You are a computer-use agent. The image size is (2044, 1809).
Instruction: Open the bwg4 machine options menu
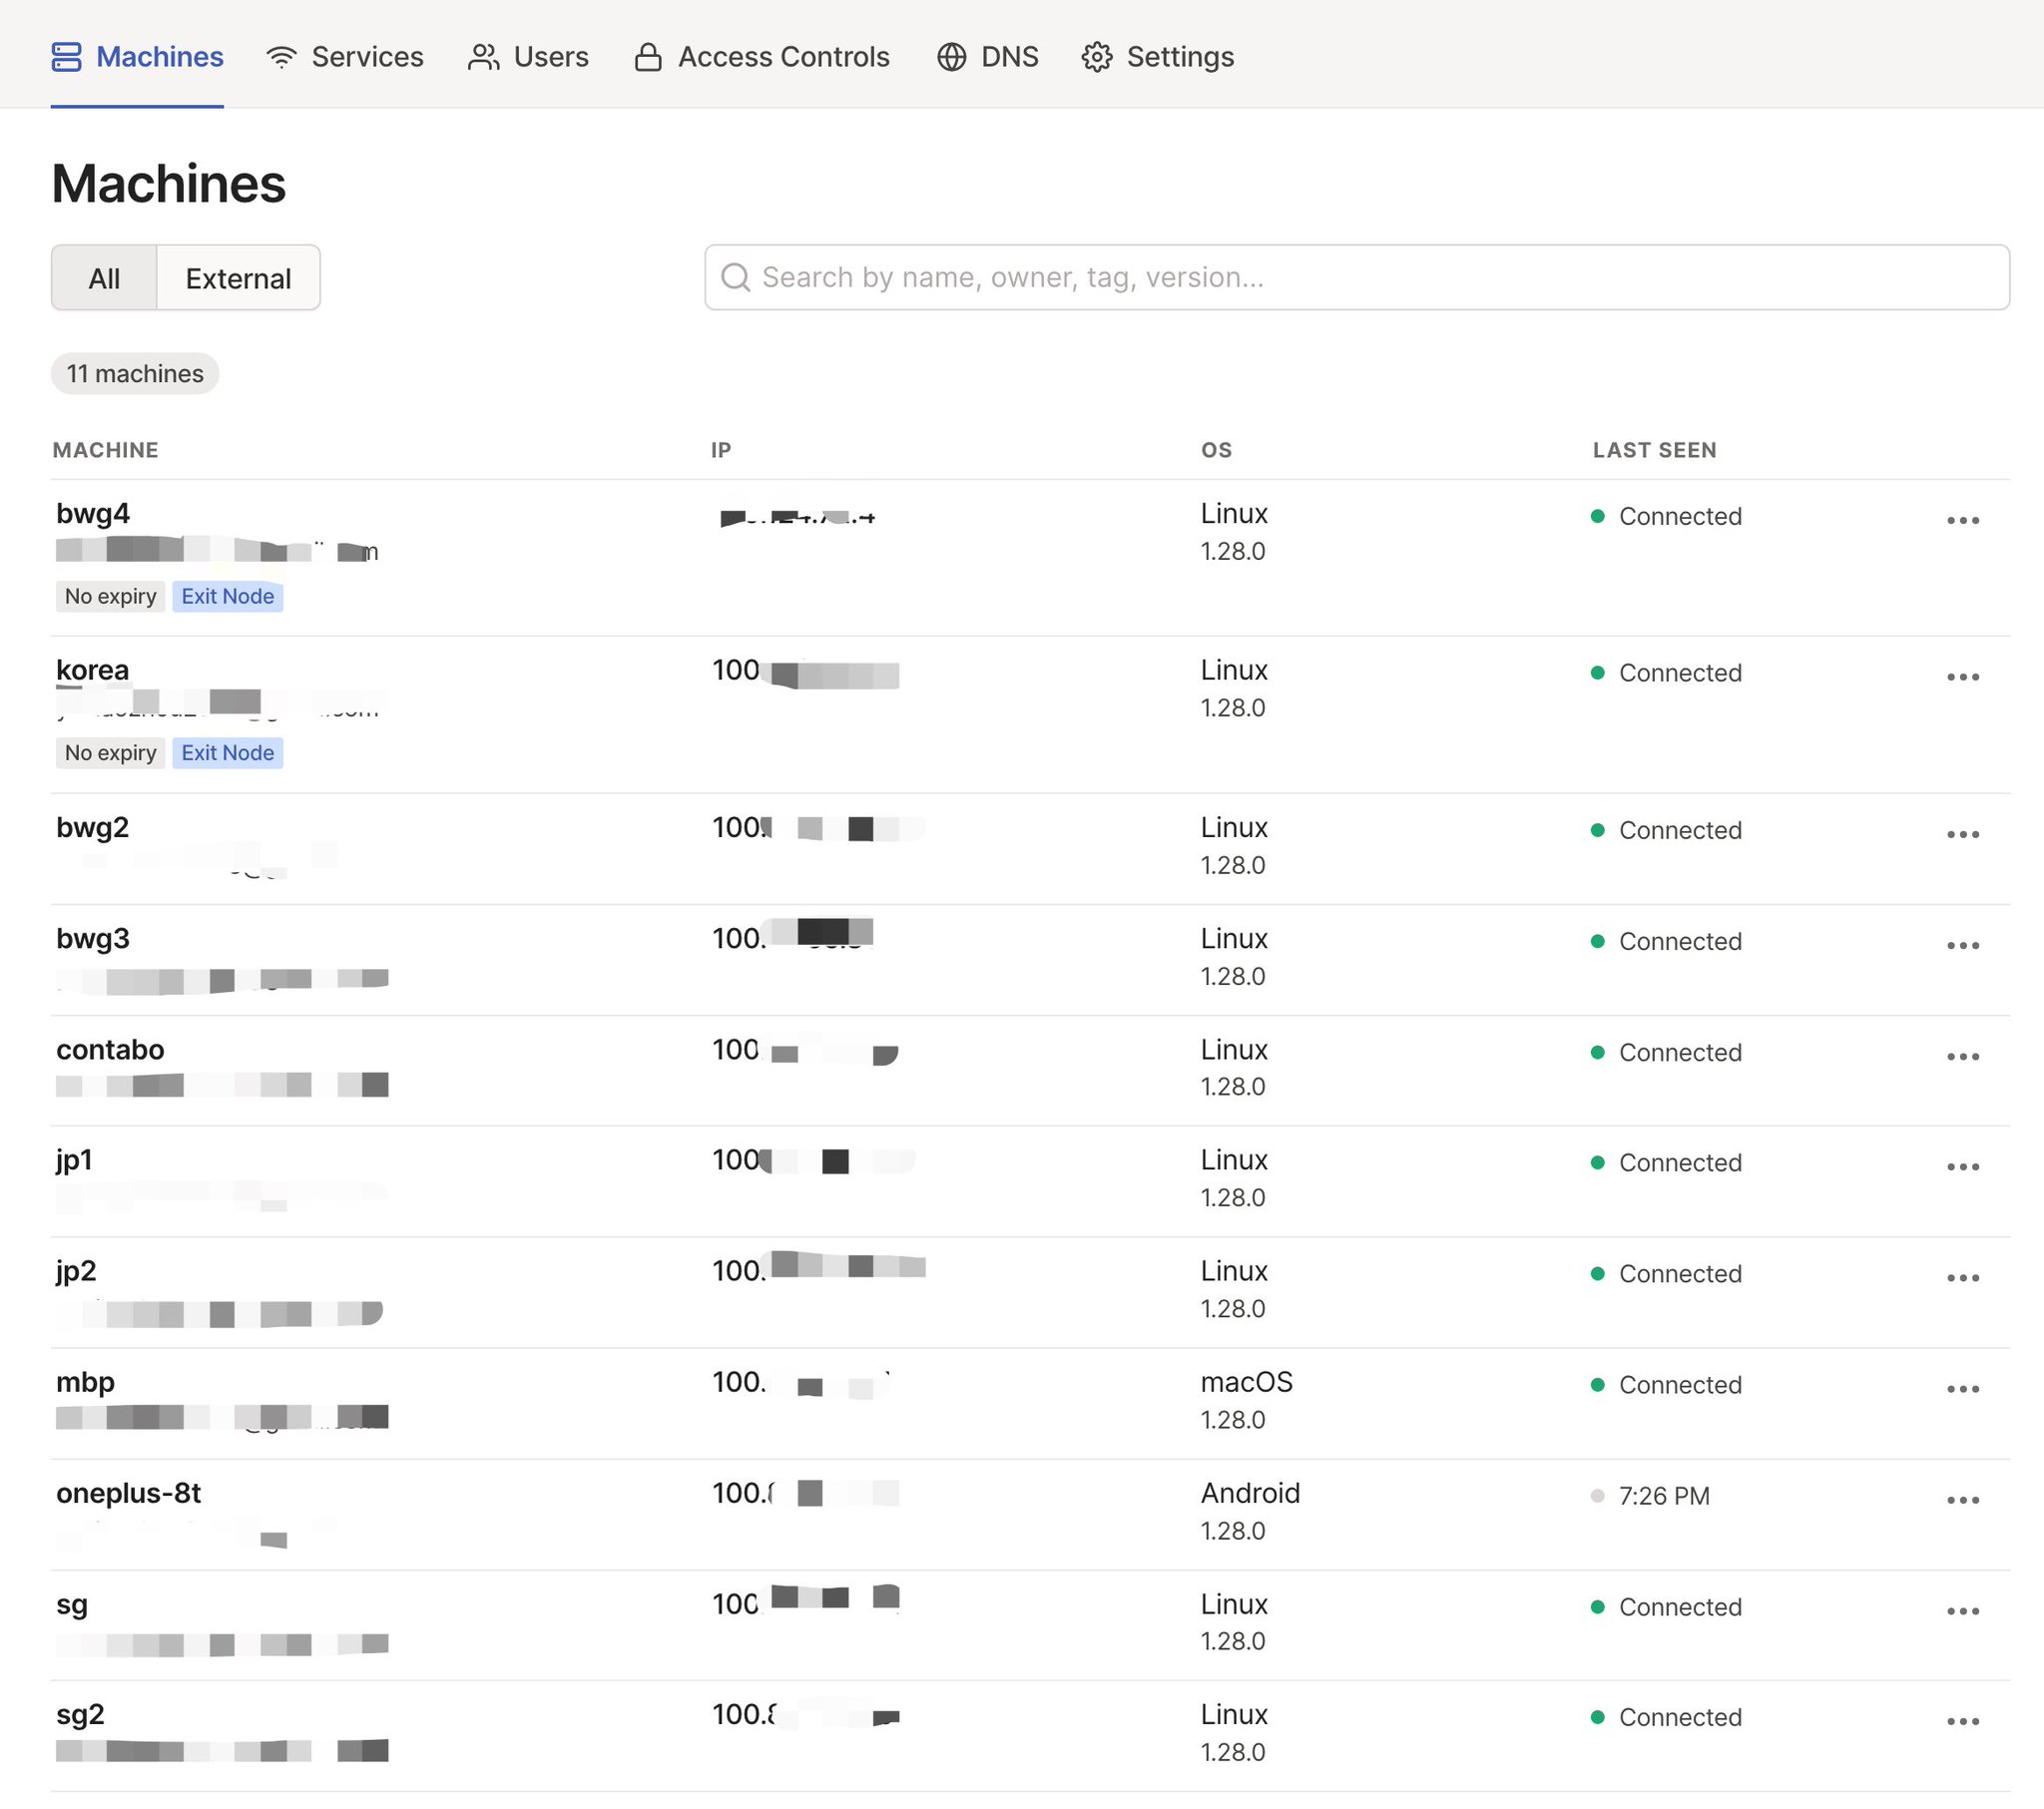tap(1962, 520)
